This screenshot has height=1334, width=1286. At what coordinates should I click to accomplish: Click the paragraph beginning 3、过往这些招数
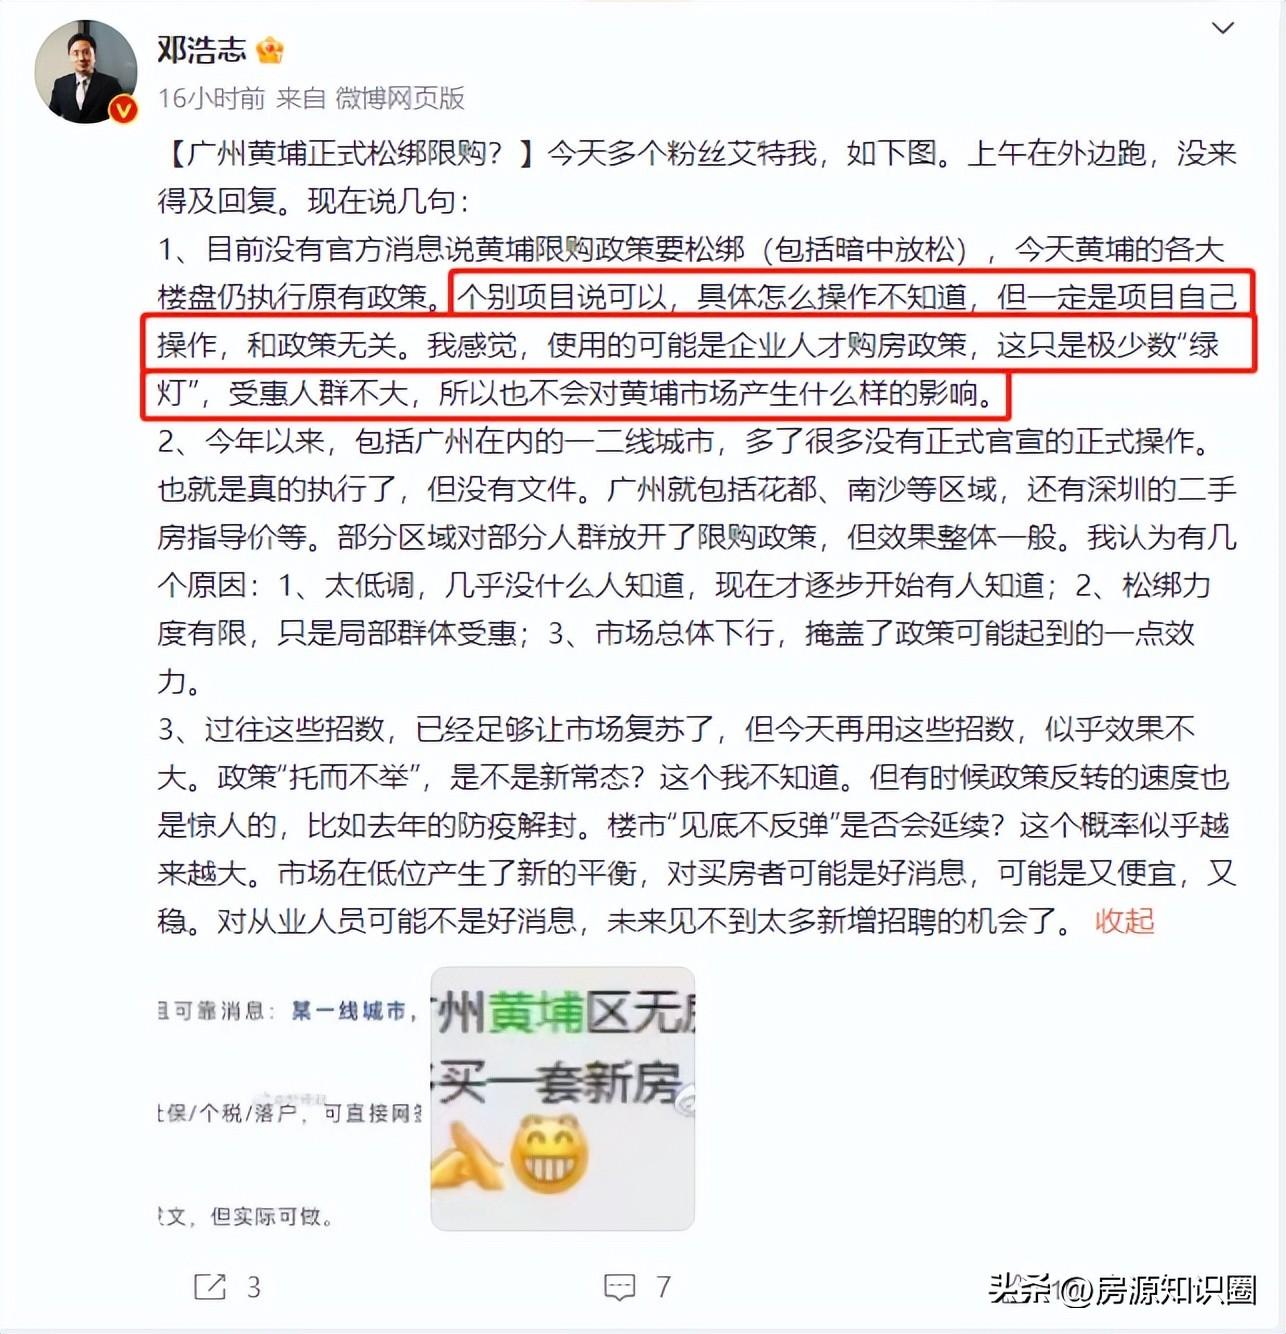[x=697, y=824]
